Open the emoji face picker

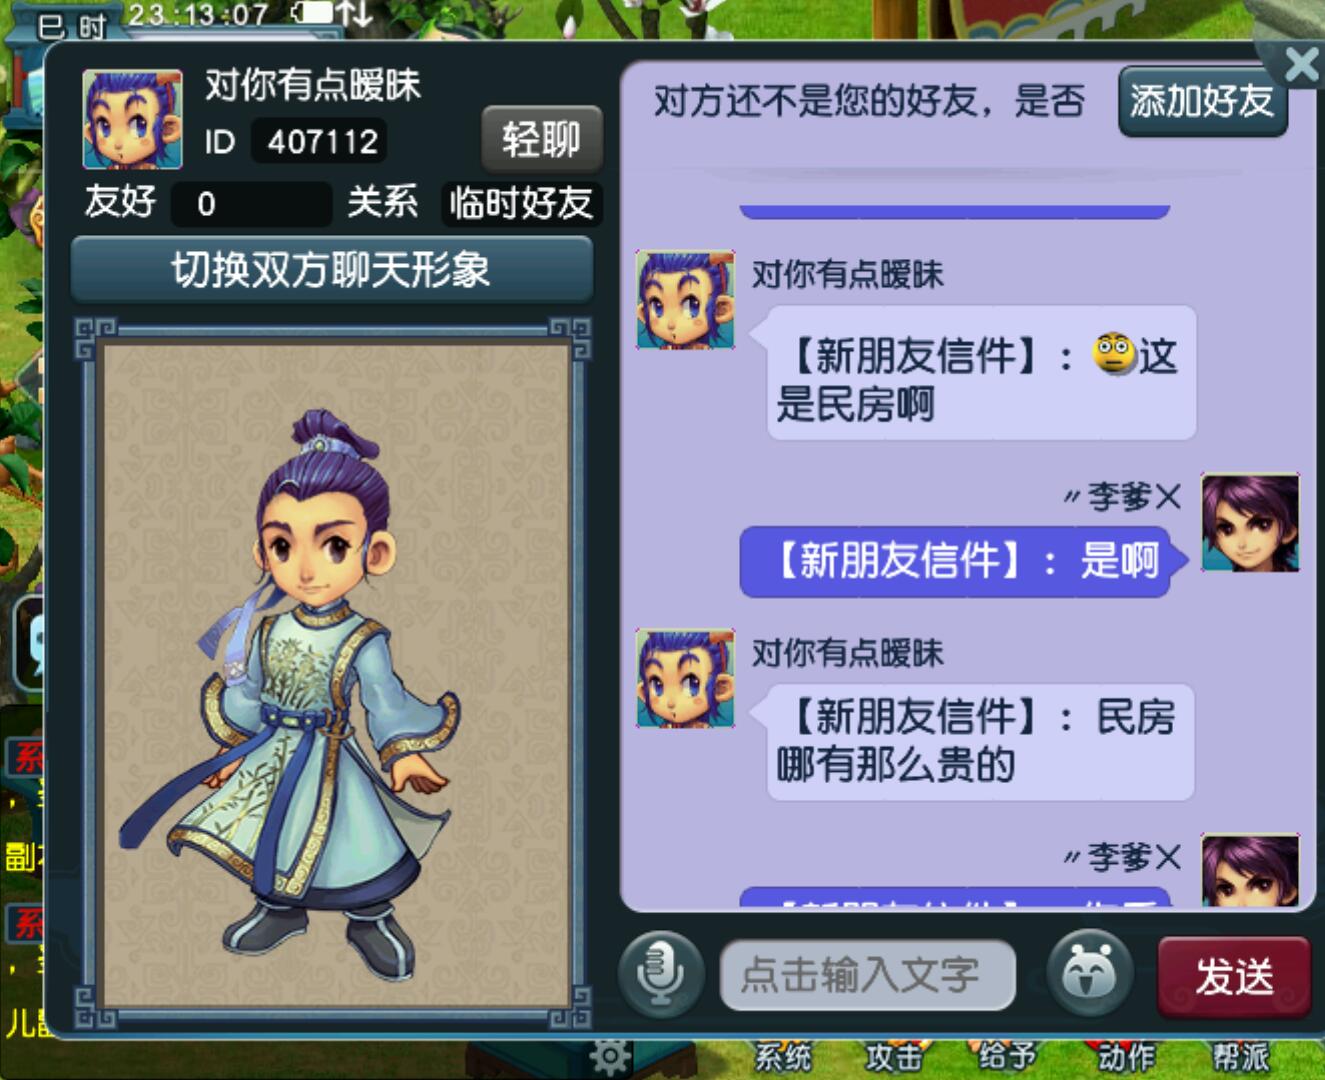point(1090,972)
